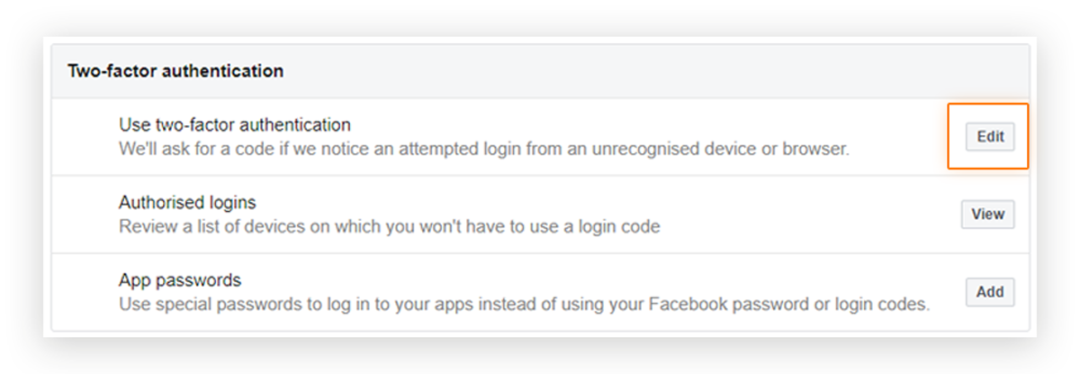Click the 'Authorised logins' heading text
1080x374 pixels.
[x=187, y=203]
